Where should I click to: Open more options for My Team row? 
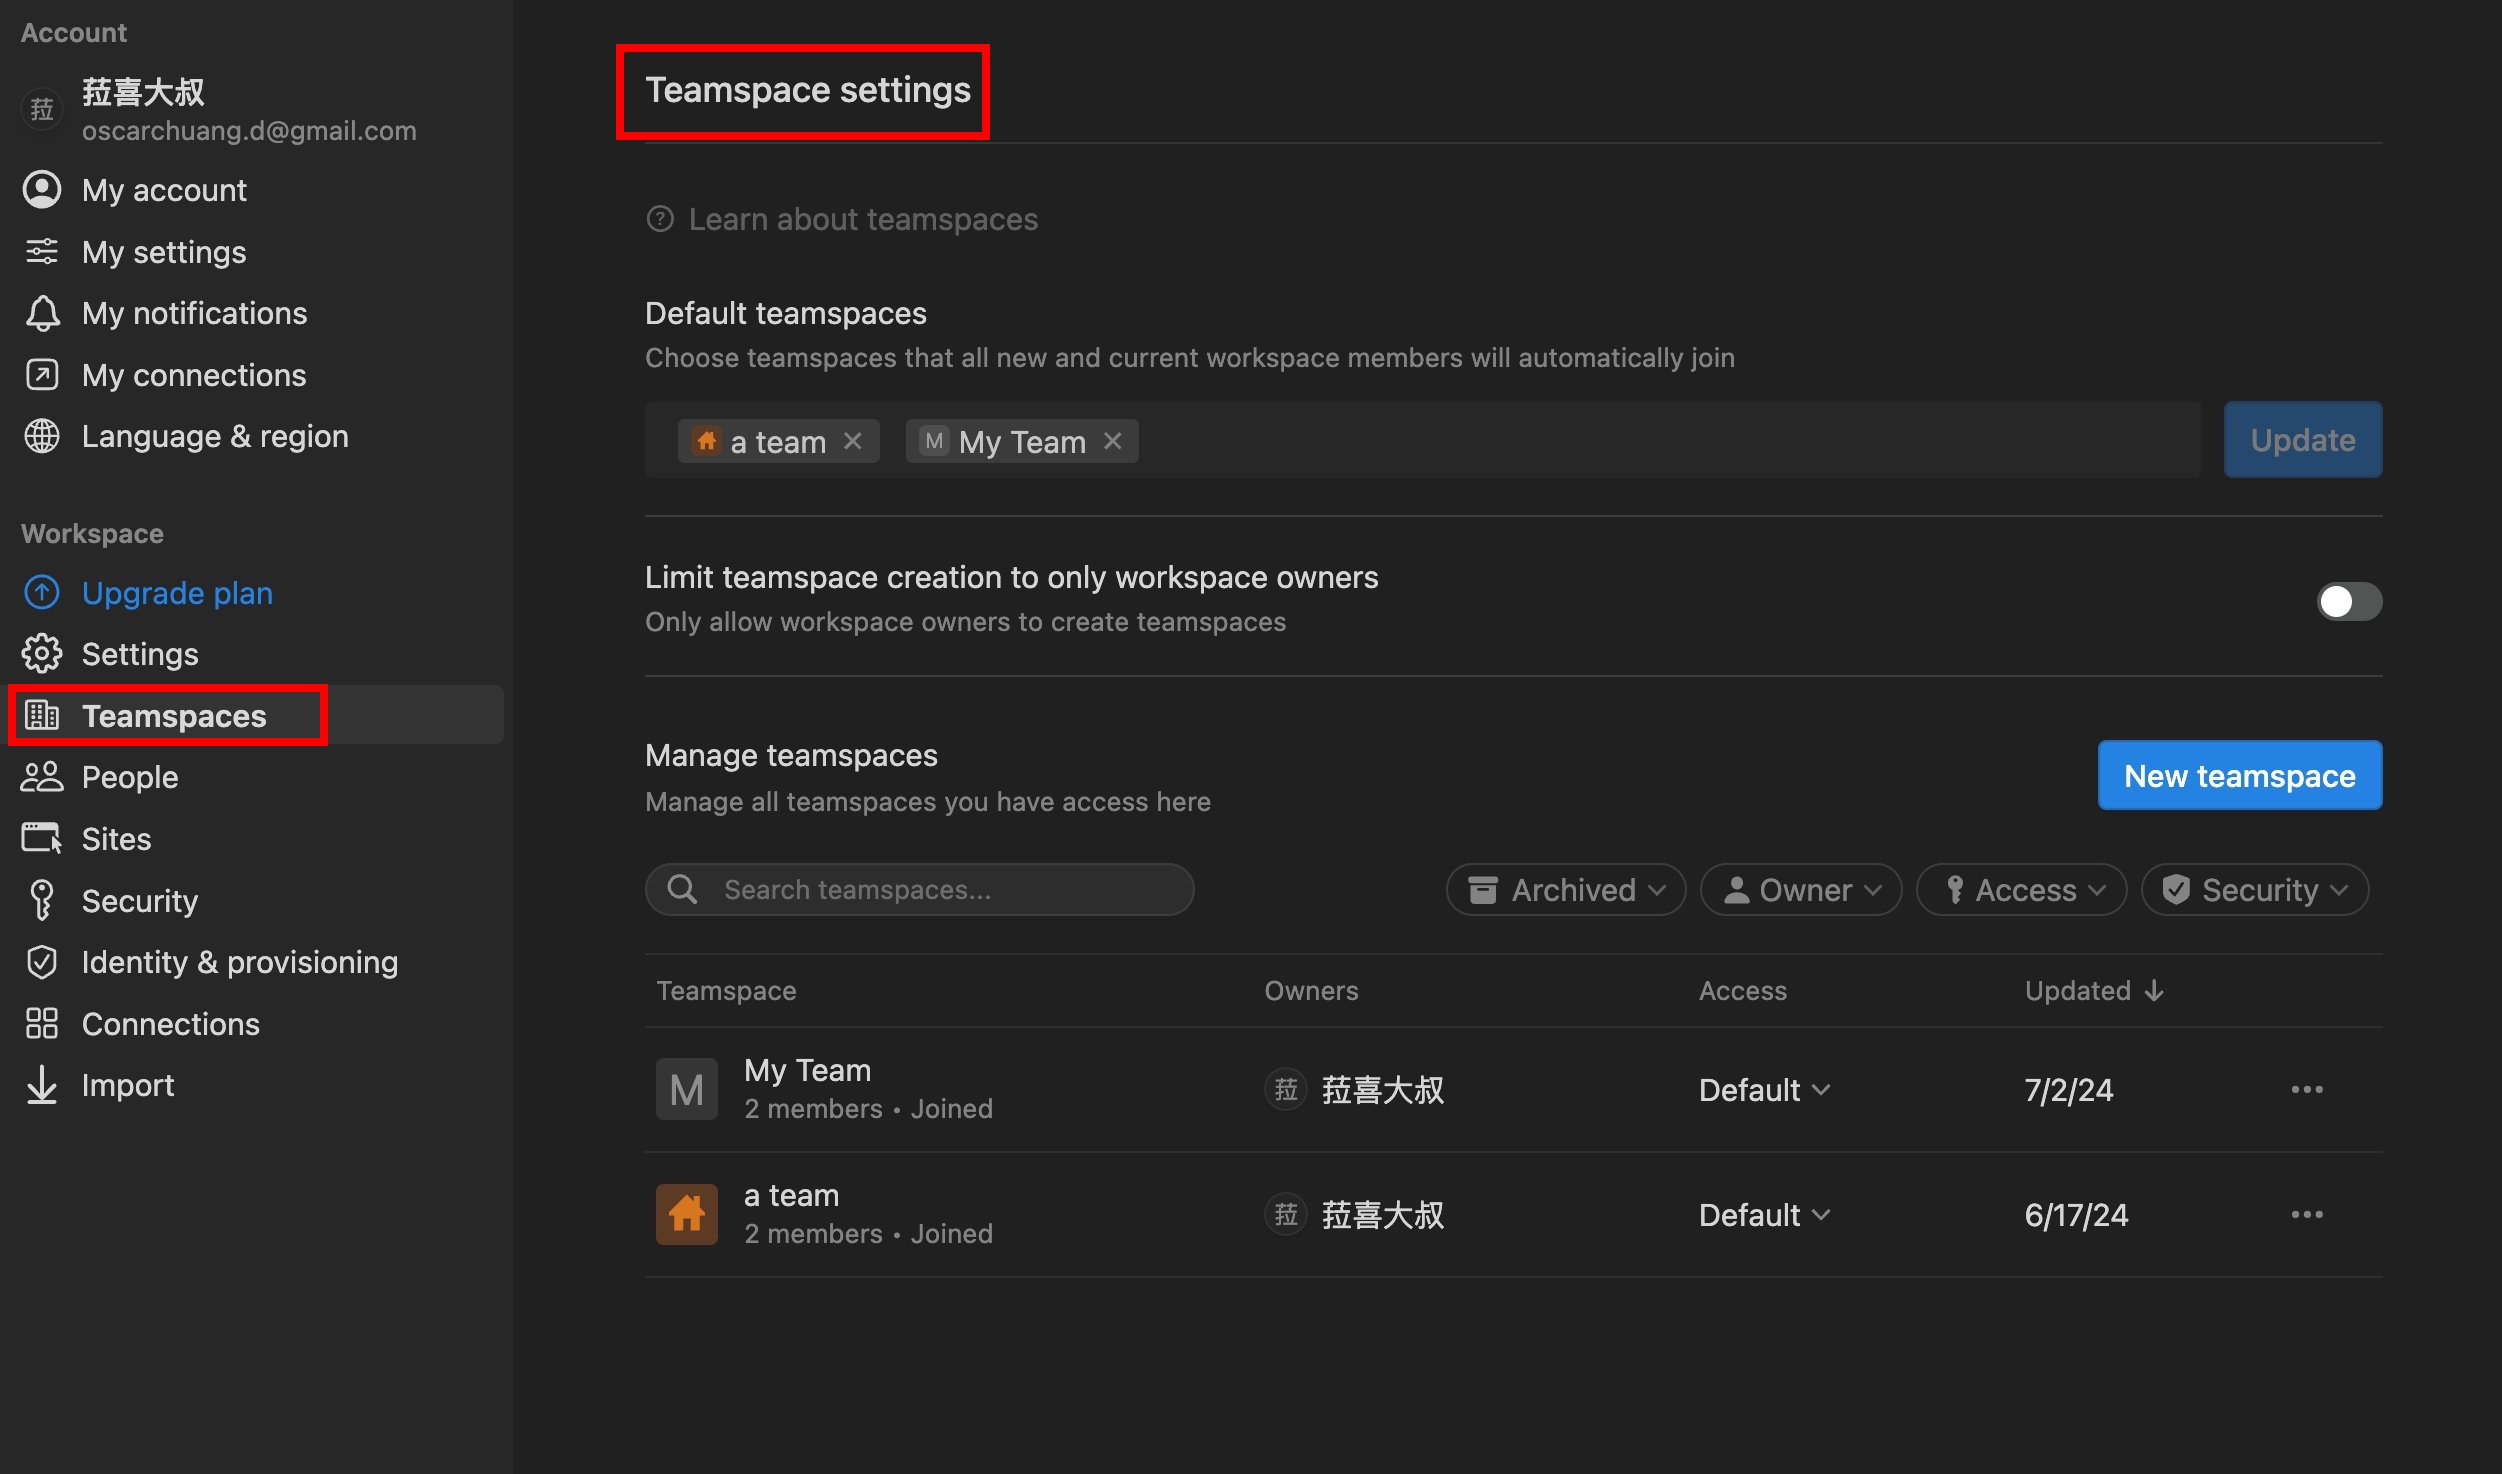pyautogui.click(x=2306, y=1089)
